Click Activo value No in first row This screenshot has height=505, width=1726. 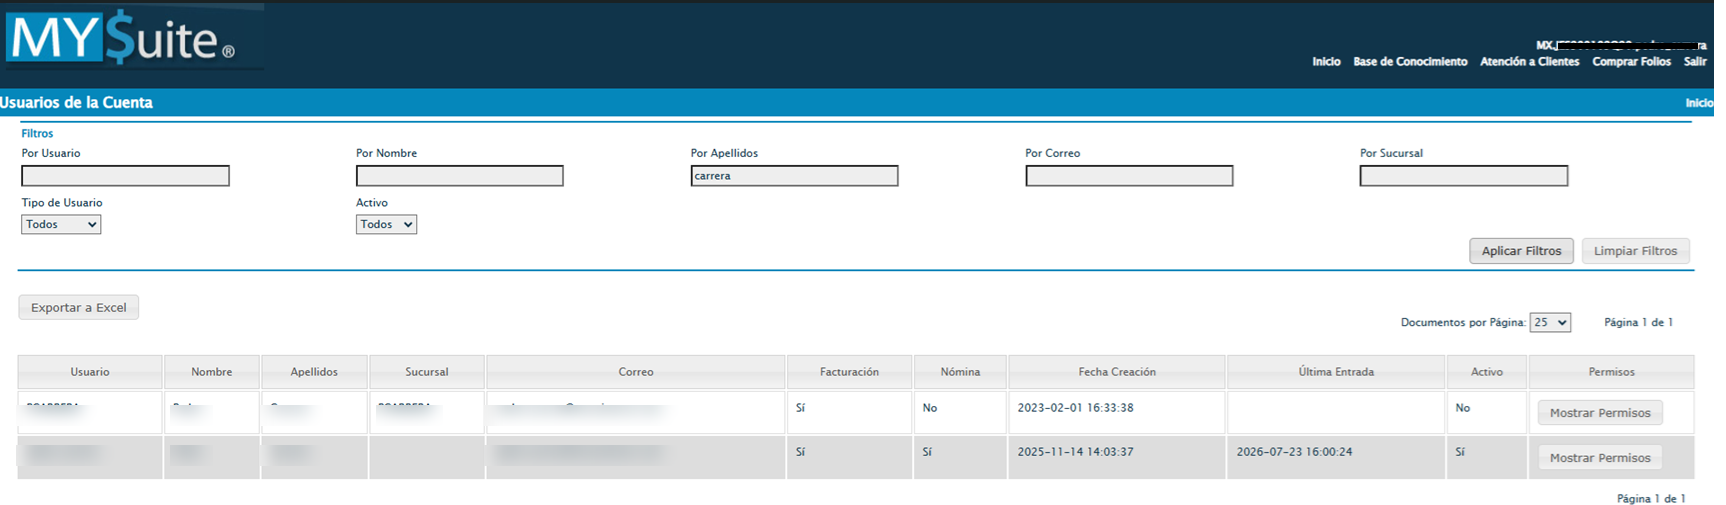[x=1463, y=408]
